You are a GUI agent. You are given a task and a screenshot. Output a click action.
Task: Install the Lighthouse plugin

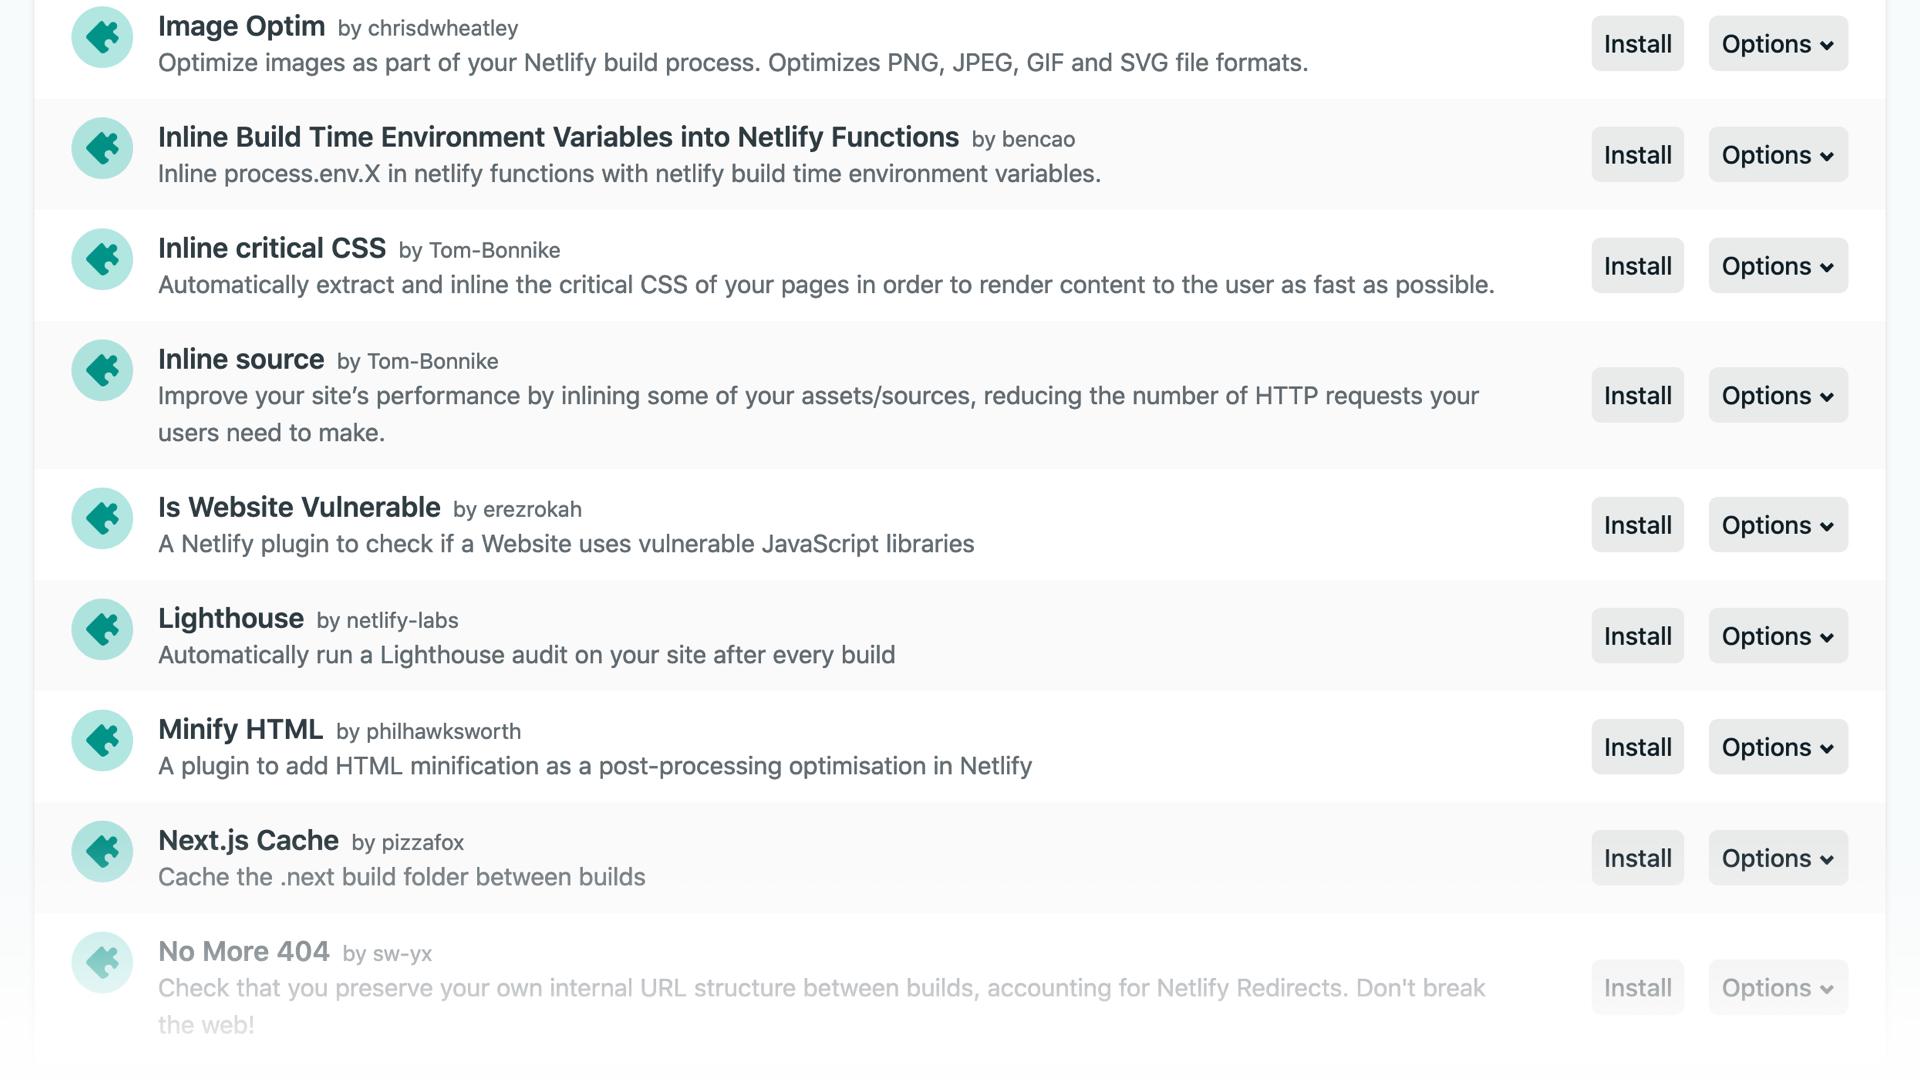click(1636, 636)
